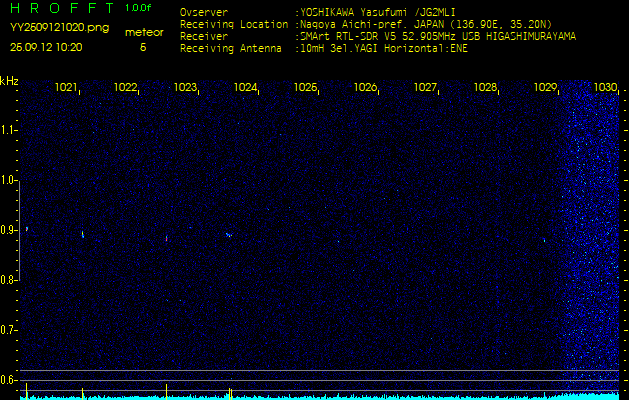Click the kHz axis unit label
The image size is (629, 400).
click(9, 81)
